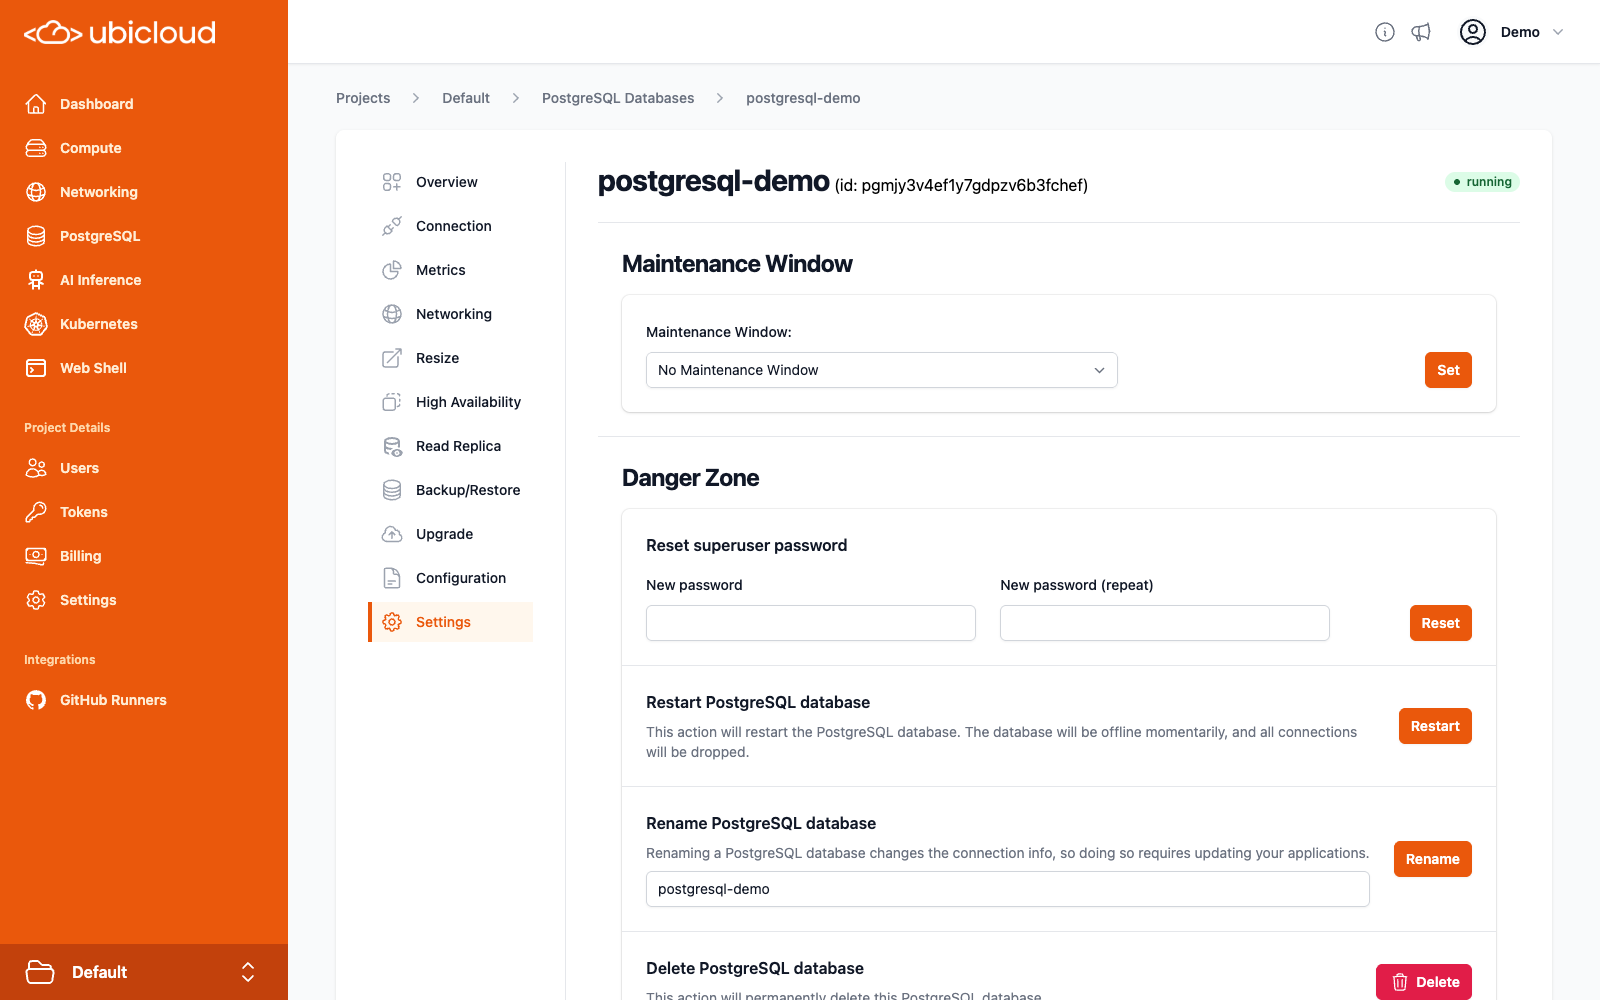Screen dimensions: 1600x1000
Task: Click the postgresql-demo breadcrumb
Action: click(803, 98)
